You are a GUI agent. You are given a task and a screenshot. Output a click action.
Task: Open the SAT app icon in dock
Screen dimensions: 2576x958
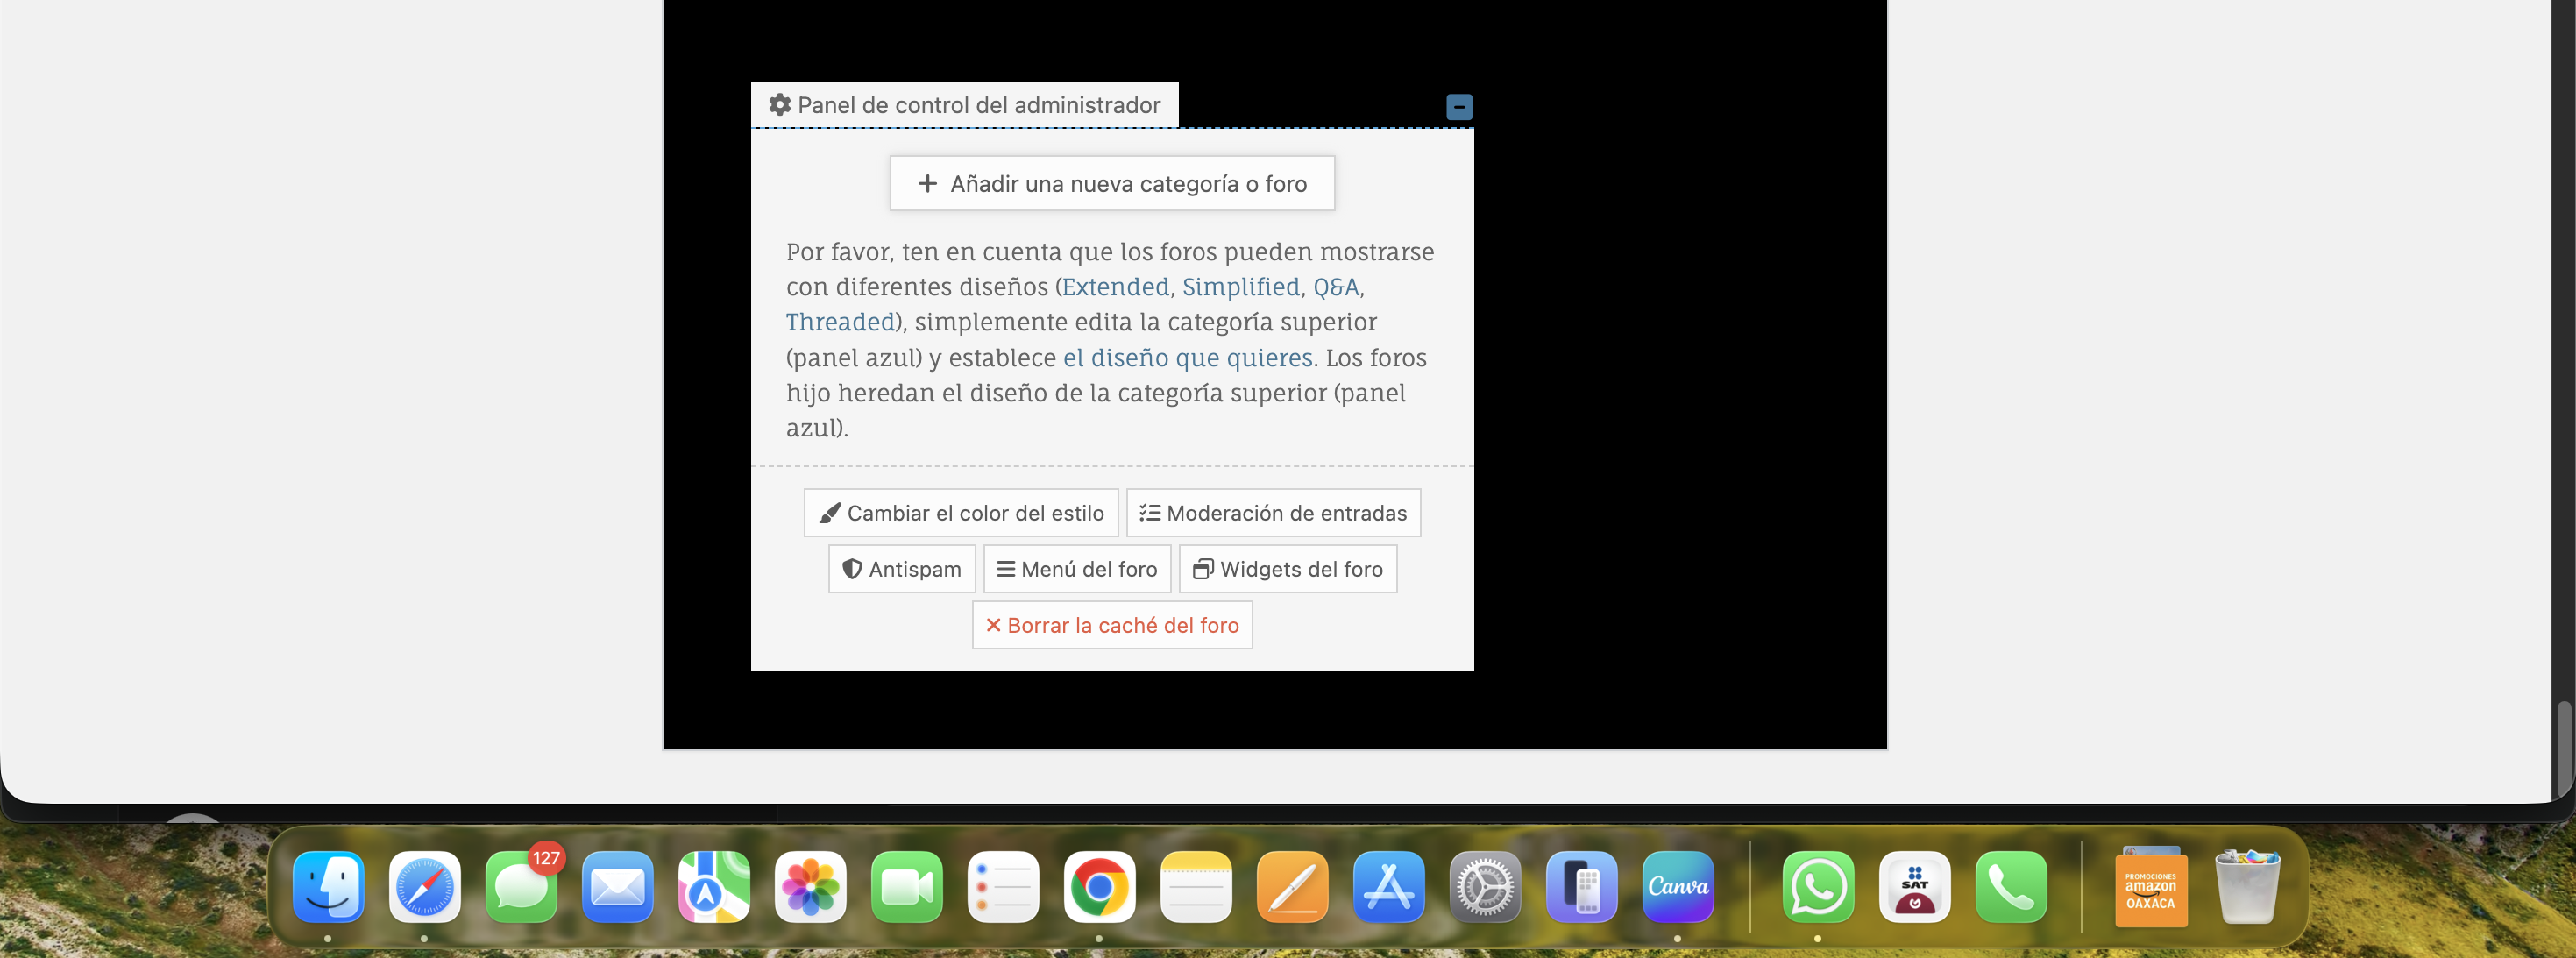[1914, 887]
